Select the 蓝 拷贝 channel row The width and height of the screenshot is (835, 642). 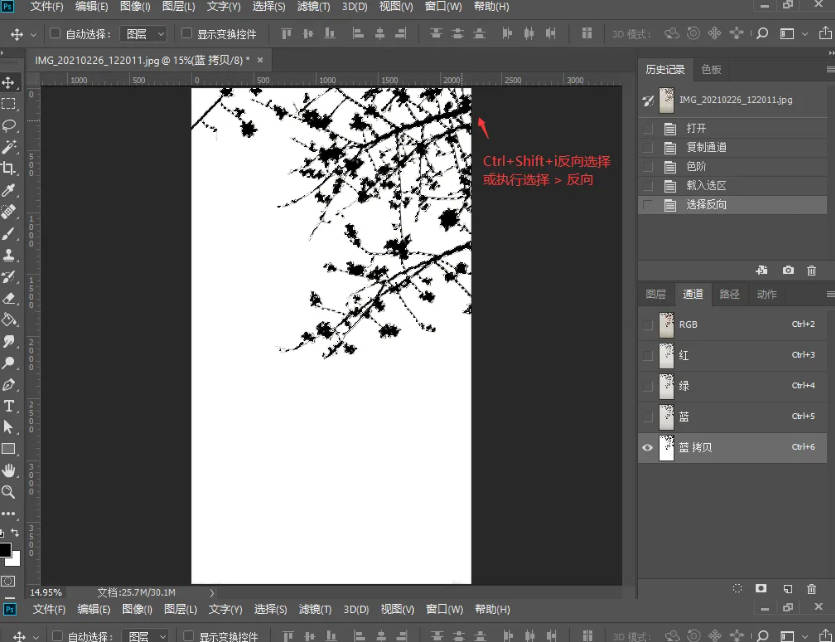coord(733,448)
